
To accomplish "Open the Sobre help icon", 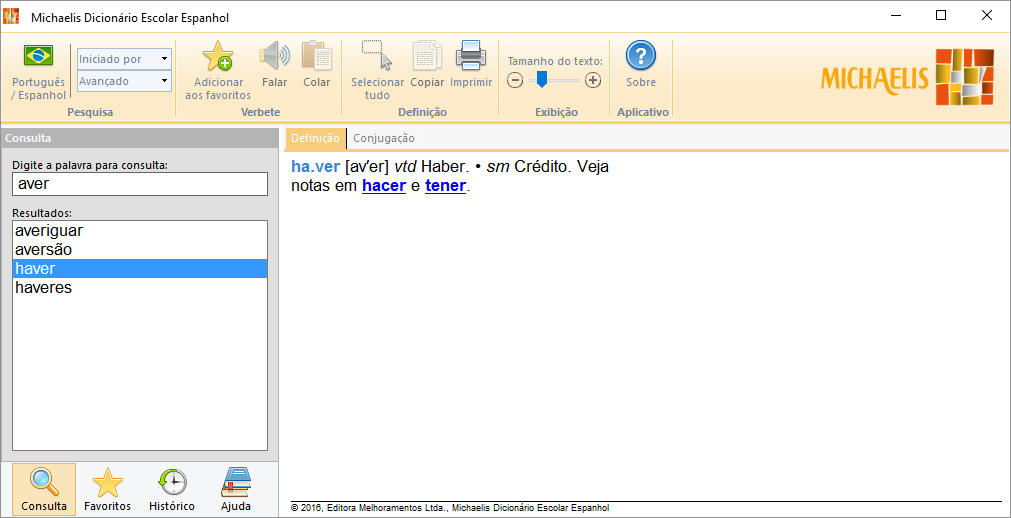I will (641, 55).
